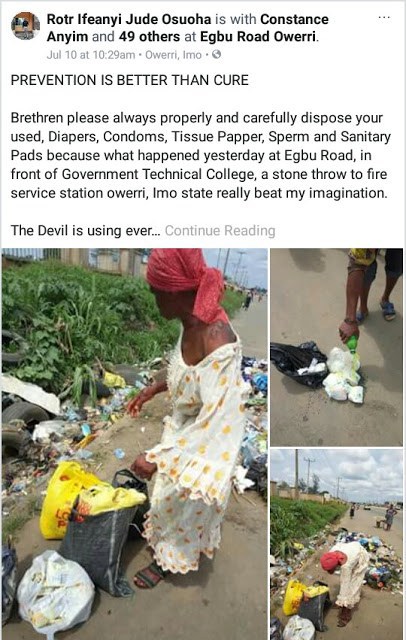Screen dimensions: 406x640
Task: Click the word 'with' in the post header
Action: pos(243,19)
